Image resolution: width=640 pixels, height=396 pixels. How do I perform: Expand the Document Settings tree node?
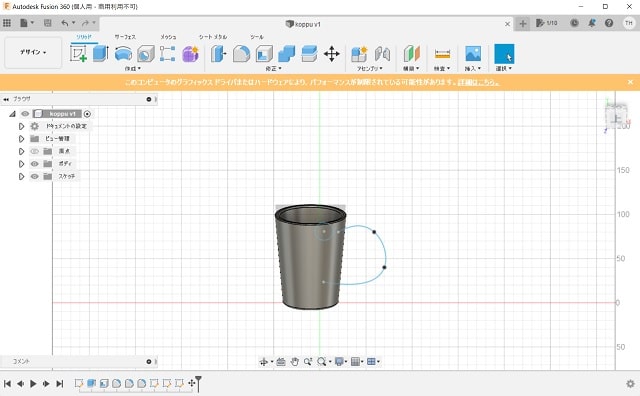(21, 126)
